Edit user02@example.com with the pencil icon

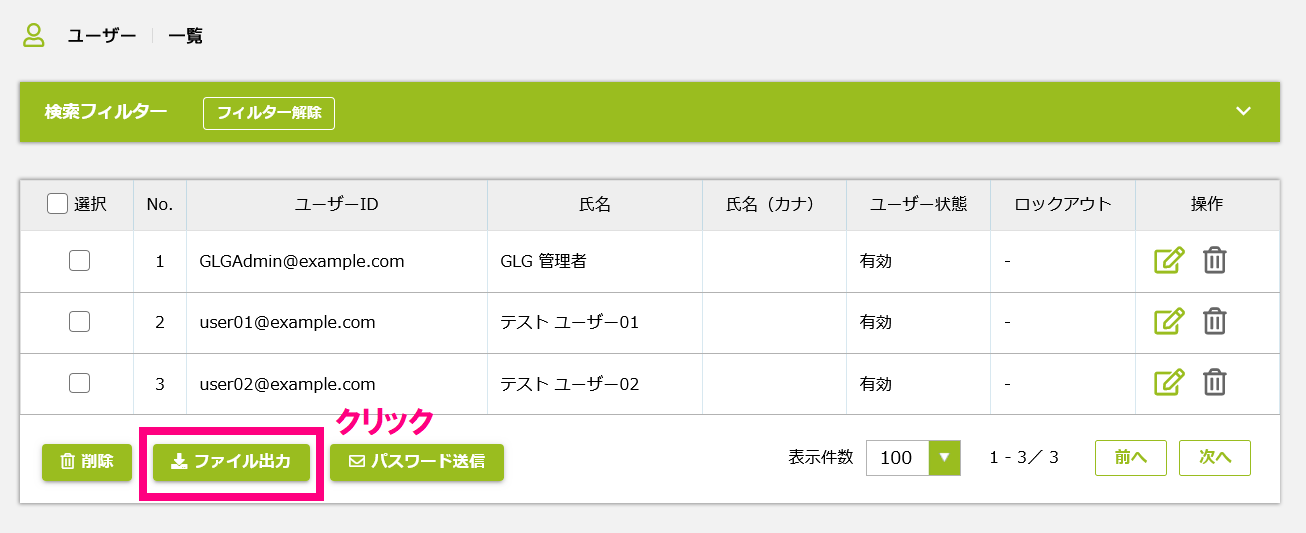(x=1169, y=383)
